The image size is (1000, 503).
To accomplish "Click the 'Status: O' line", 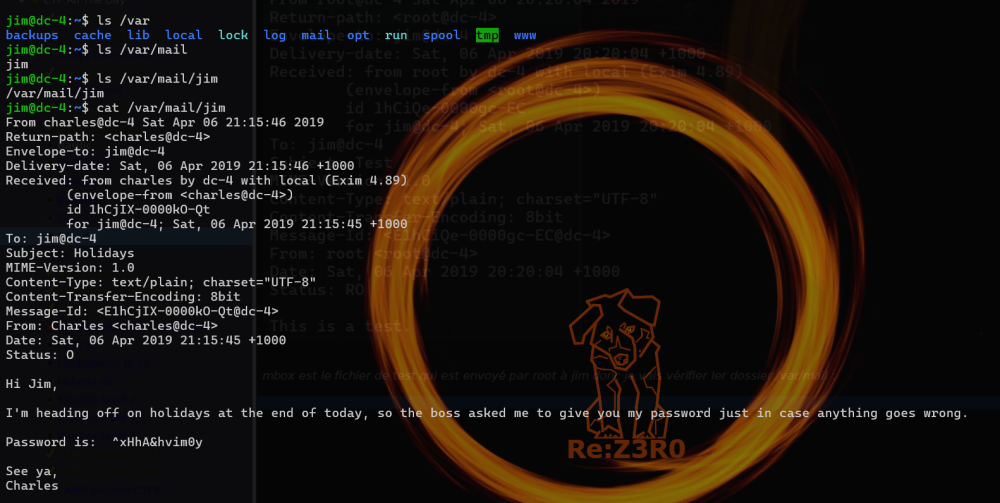I will 40,355.
